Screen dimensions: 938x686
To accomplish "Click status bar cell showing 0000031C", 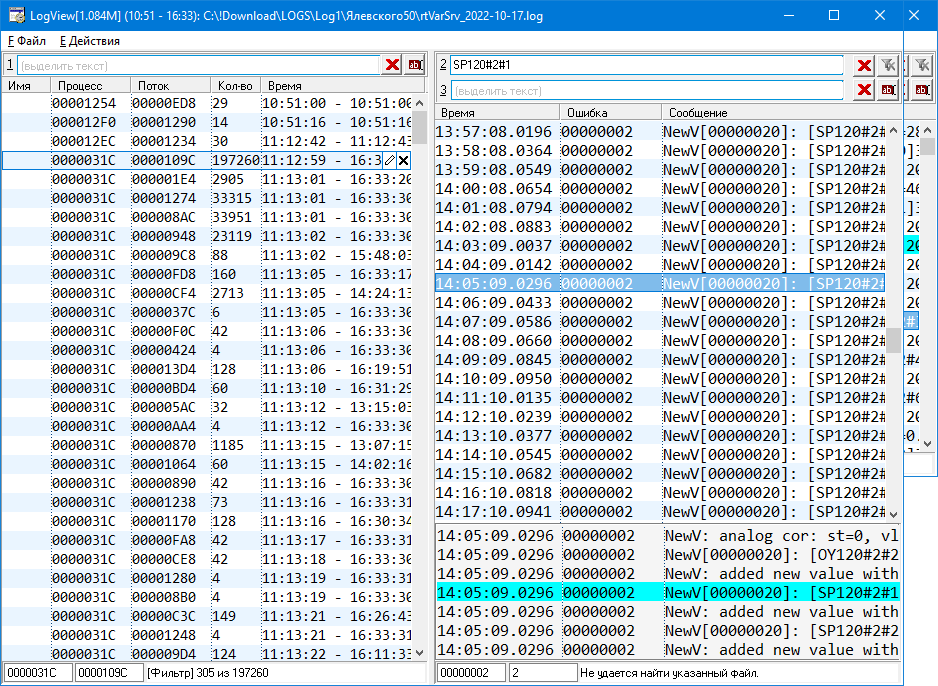I will click(x=38, y=673).
